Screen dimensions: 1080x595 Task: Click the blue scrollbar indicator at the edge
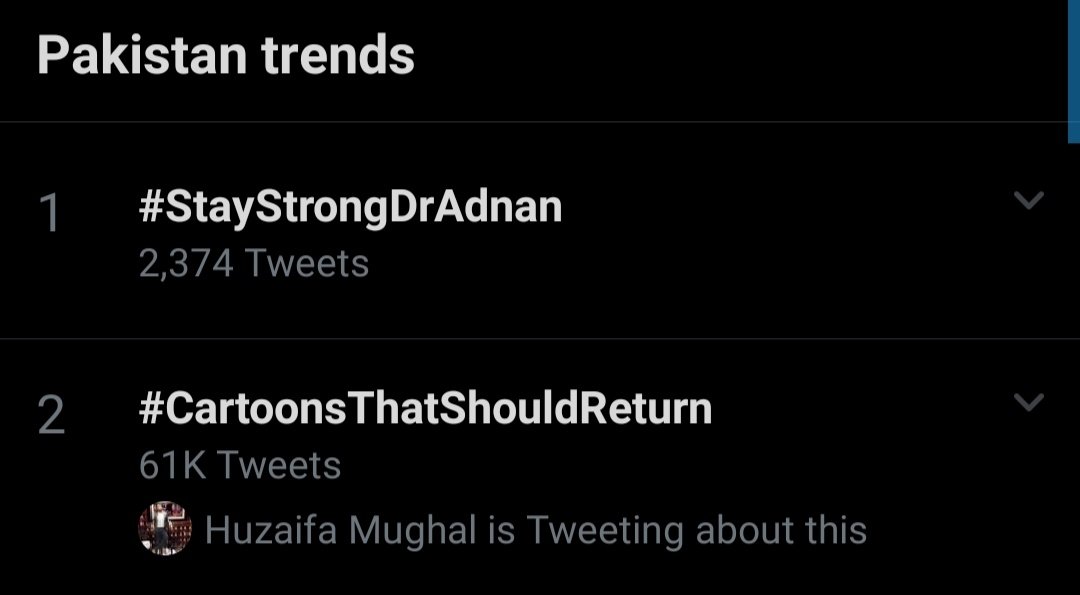coord(1073,70)
